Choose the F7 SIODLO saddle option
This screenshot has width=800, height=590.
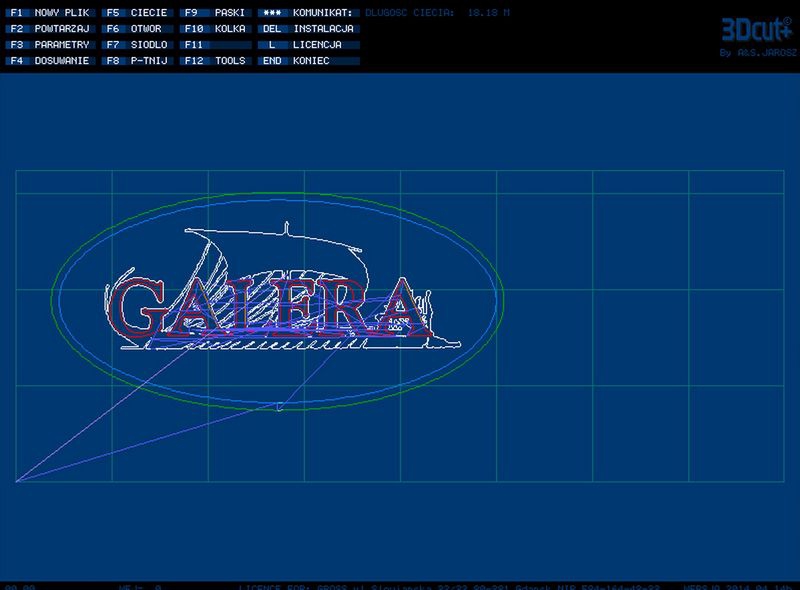tap(137, 45)
